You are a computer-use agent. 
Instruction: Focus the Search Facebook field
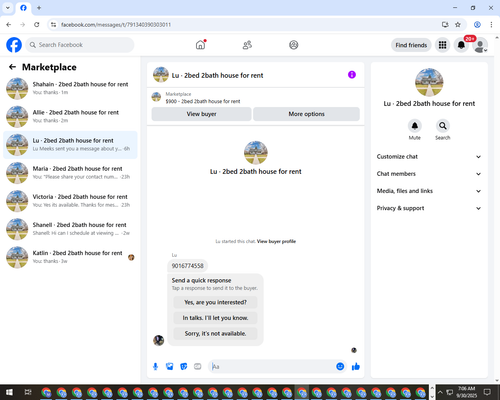pyautogui.click(x=80, y=45)
